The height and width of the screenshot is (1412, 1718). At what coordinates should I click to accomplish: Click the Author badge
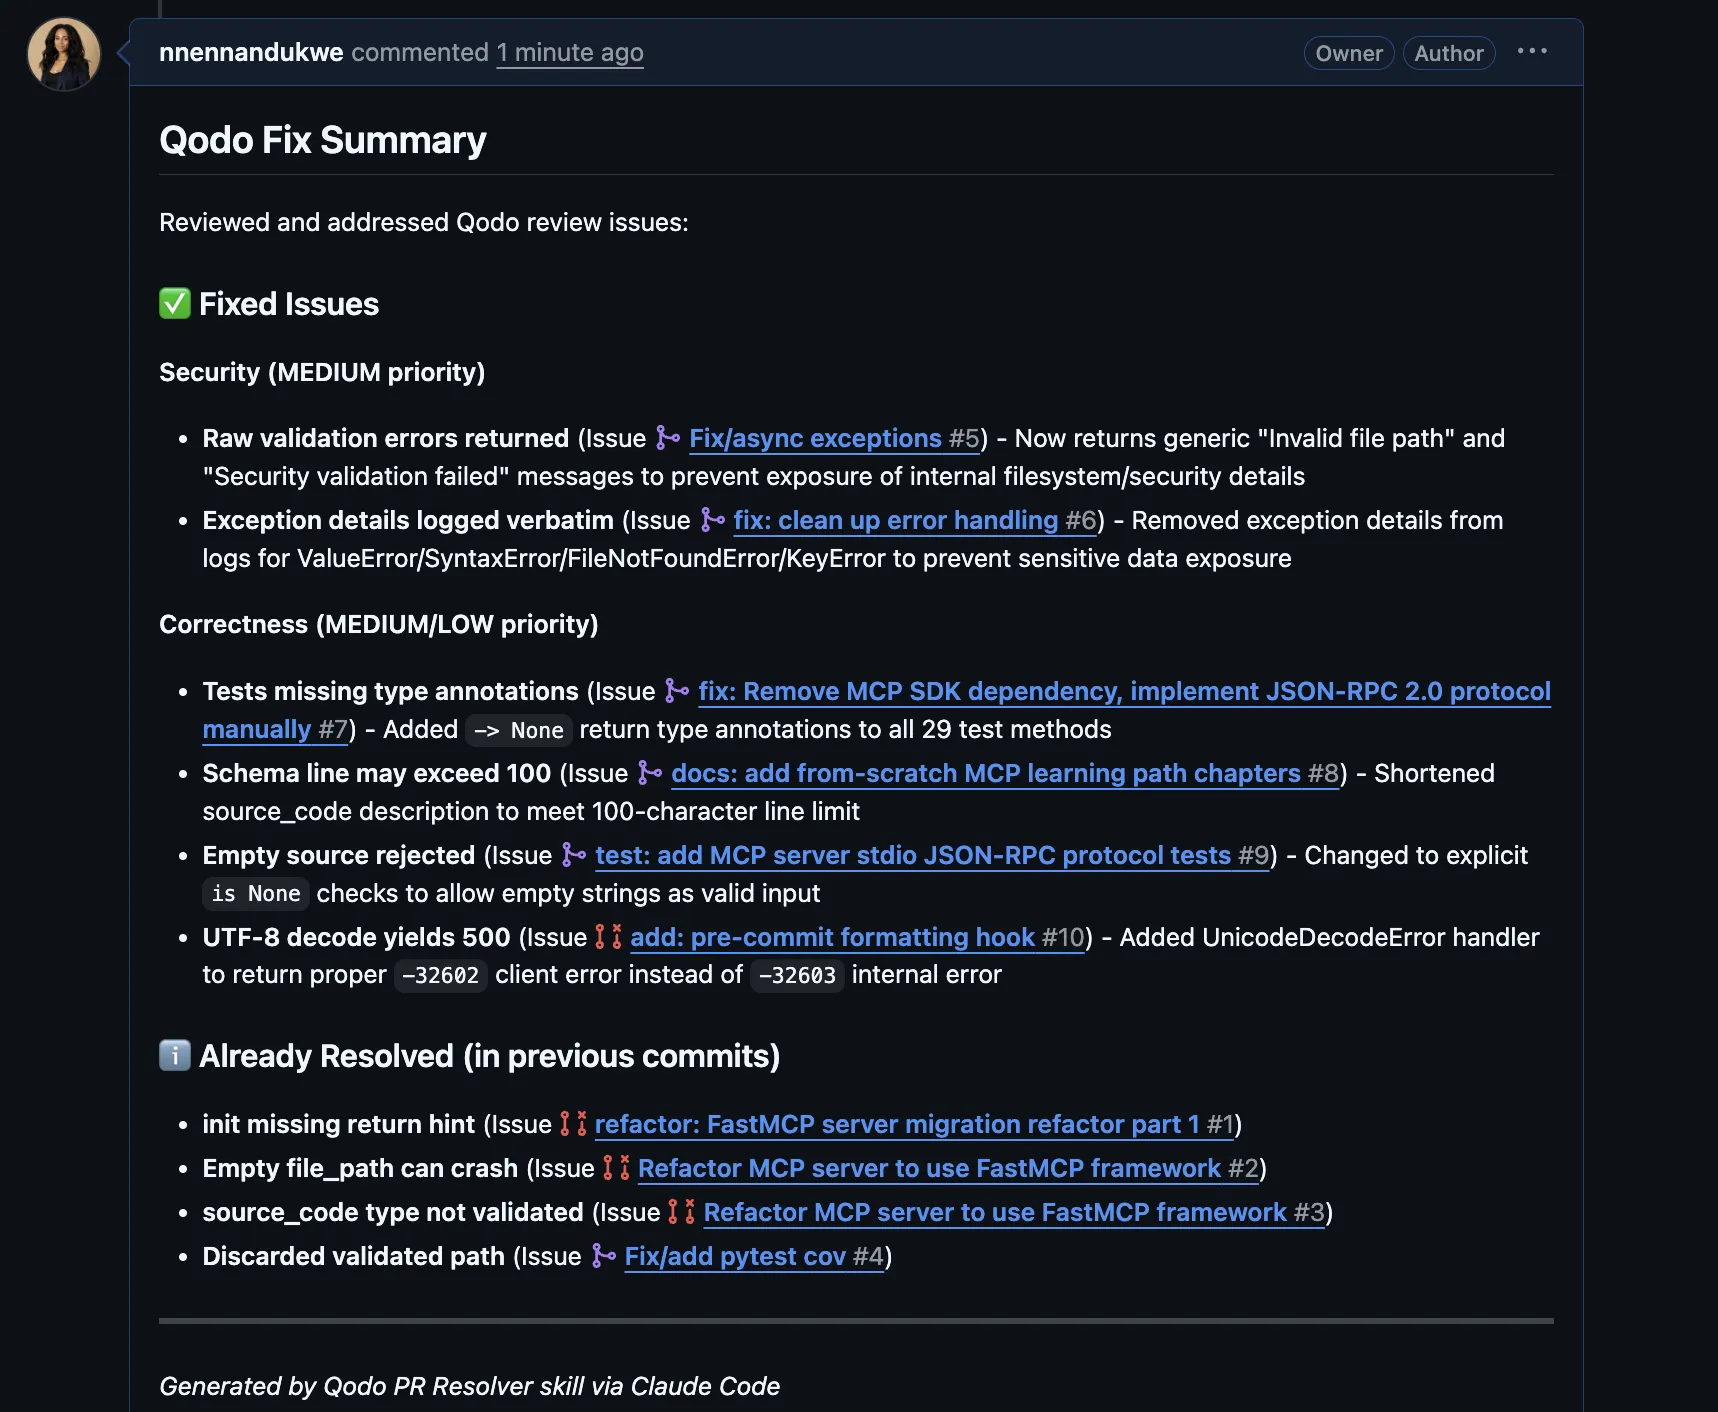pyautogui.click(x=1448, y=53)
